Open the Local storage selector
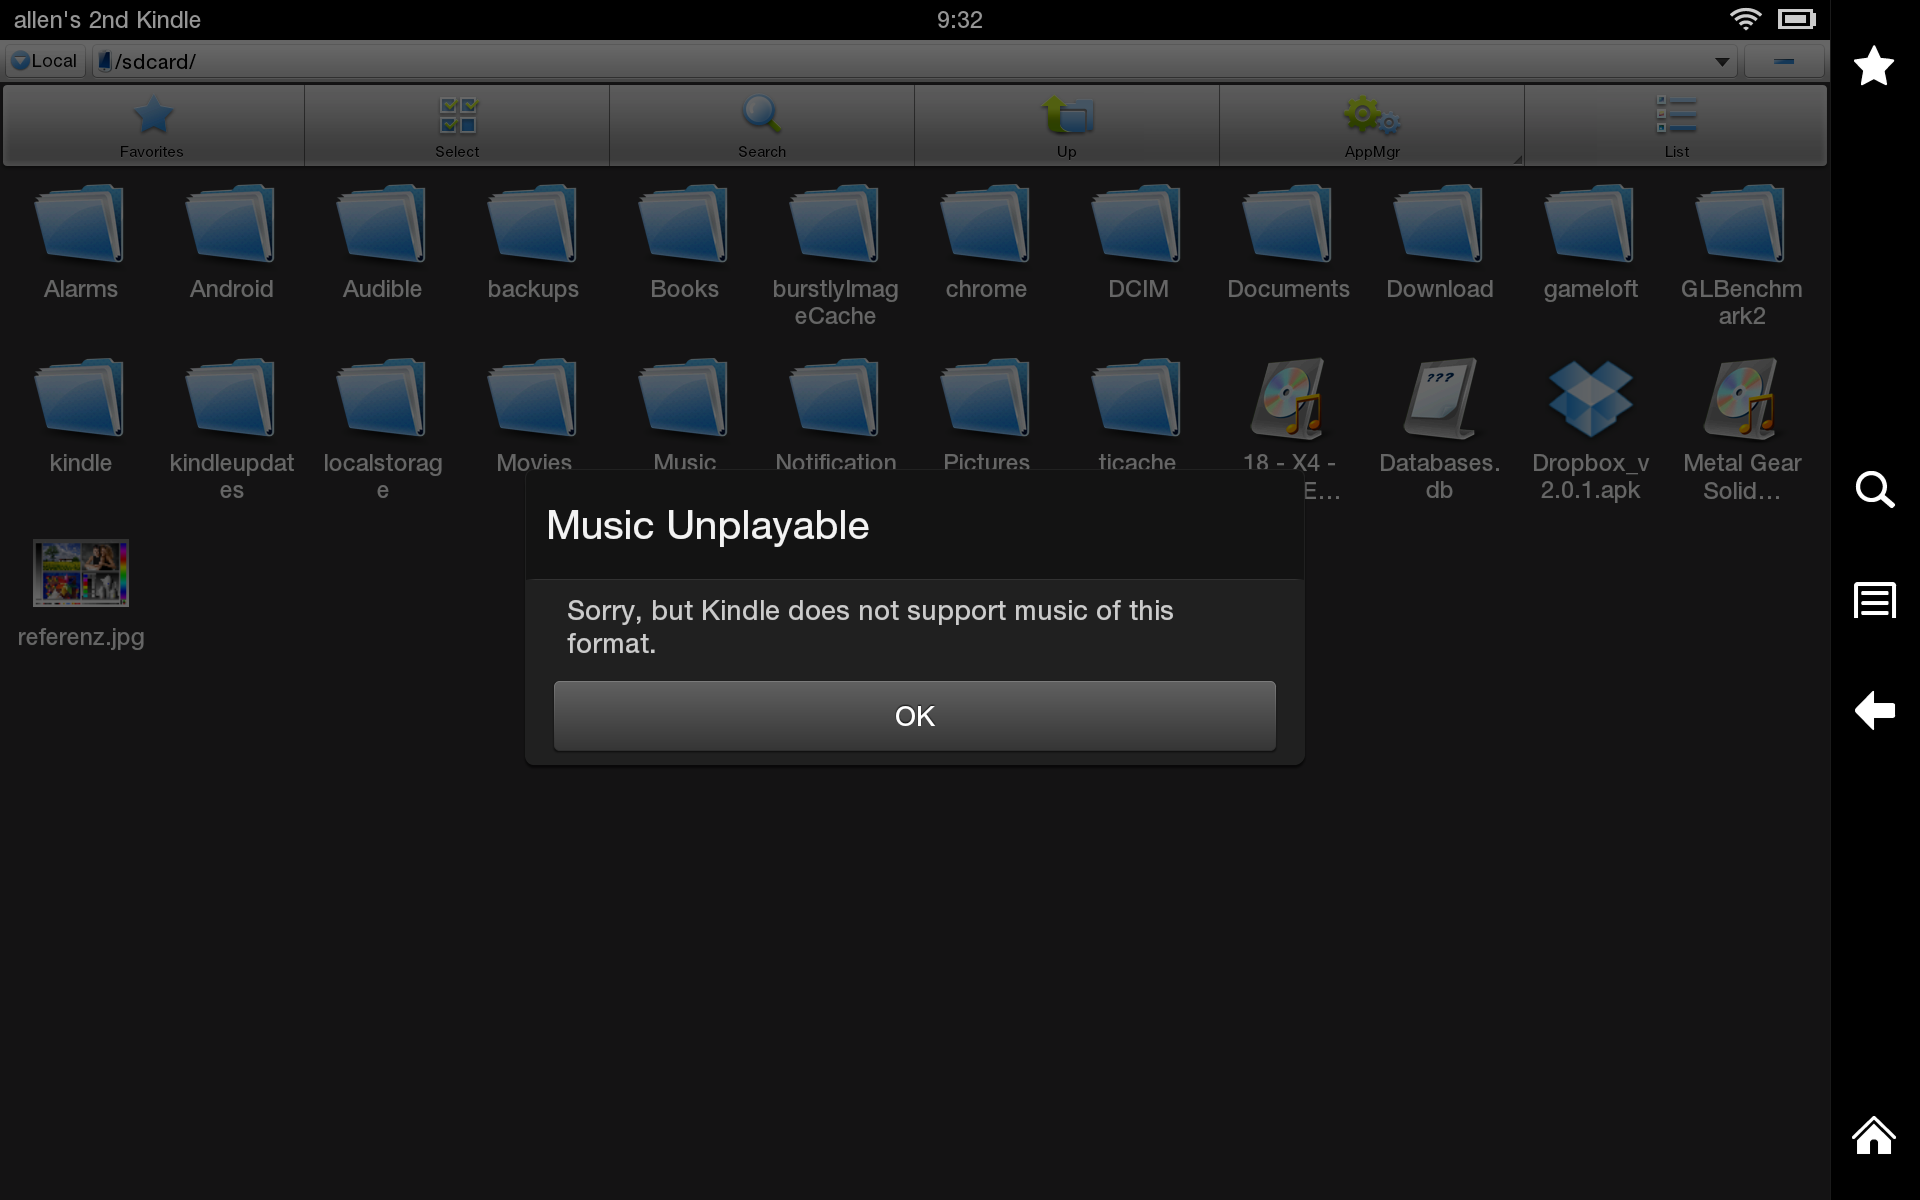 coord(45,61)
